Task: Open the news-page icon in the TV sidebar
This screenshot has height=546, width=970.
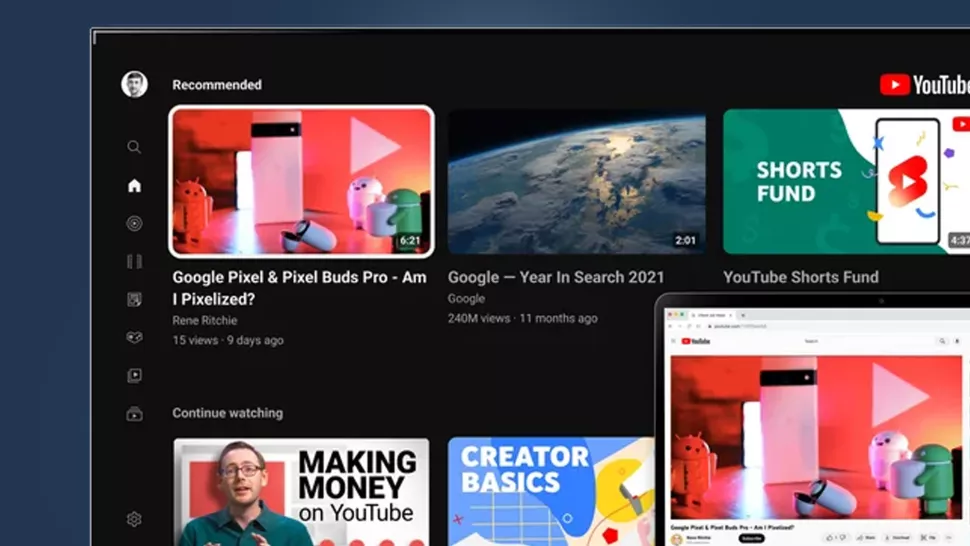Action: pyautogui.click(x=134, y=300)
